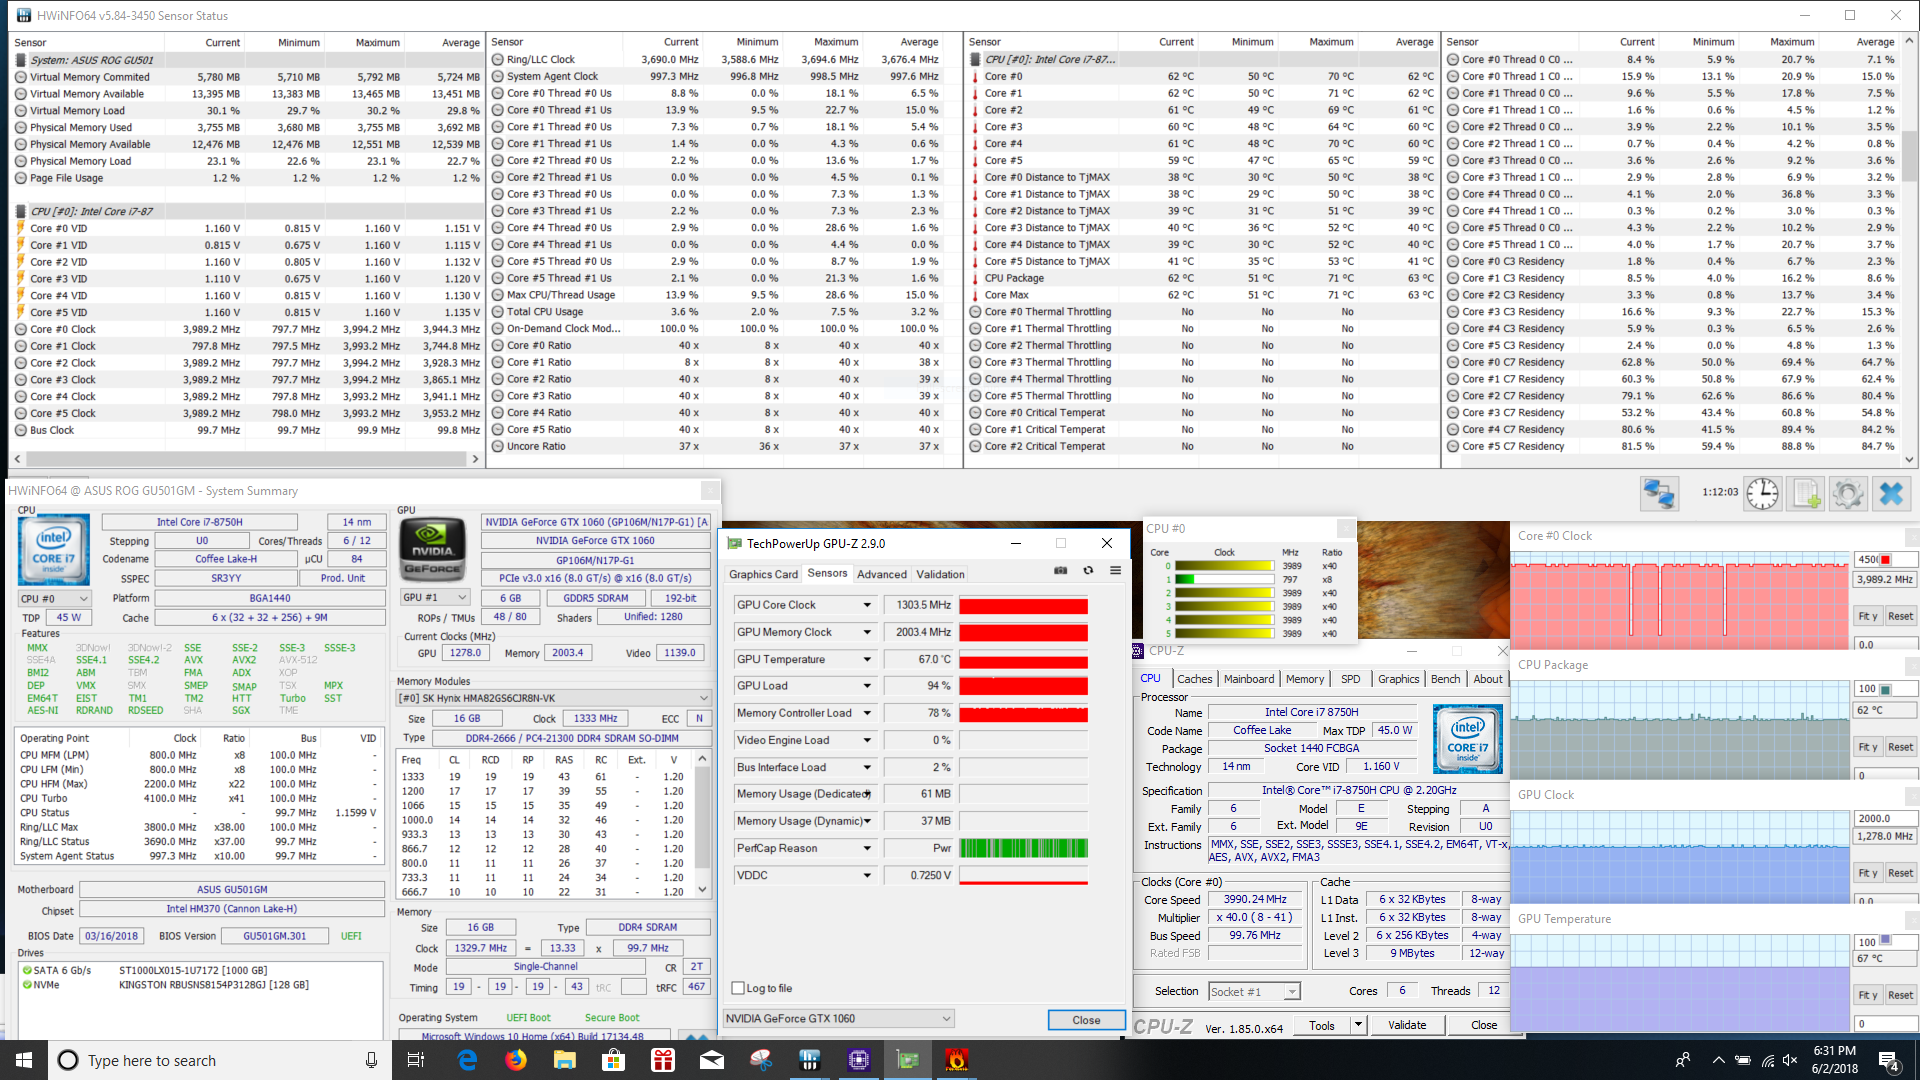1920x1080 pixels.
Task: Switch to HWiNFO taskbar icon
Action: [810, 1060]
